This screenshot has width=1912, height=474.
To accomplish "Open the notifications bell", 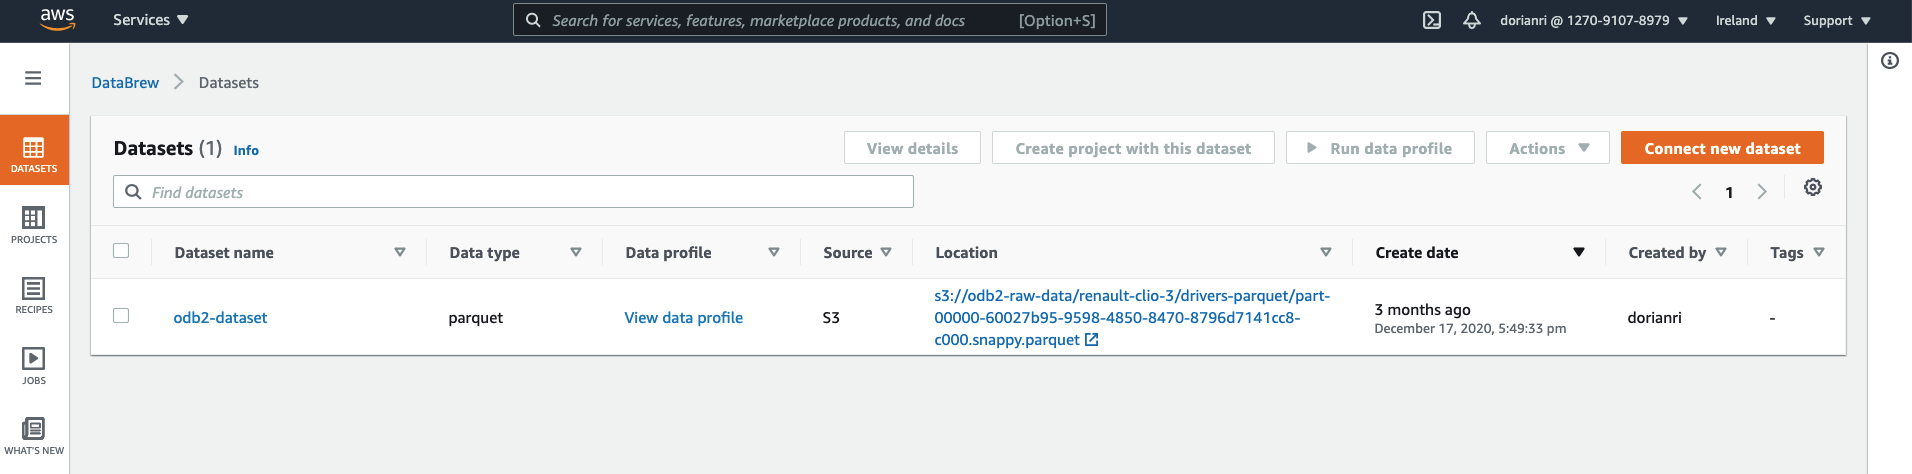I will [x=1471, y=20].
